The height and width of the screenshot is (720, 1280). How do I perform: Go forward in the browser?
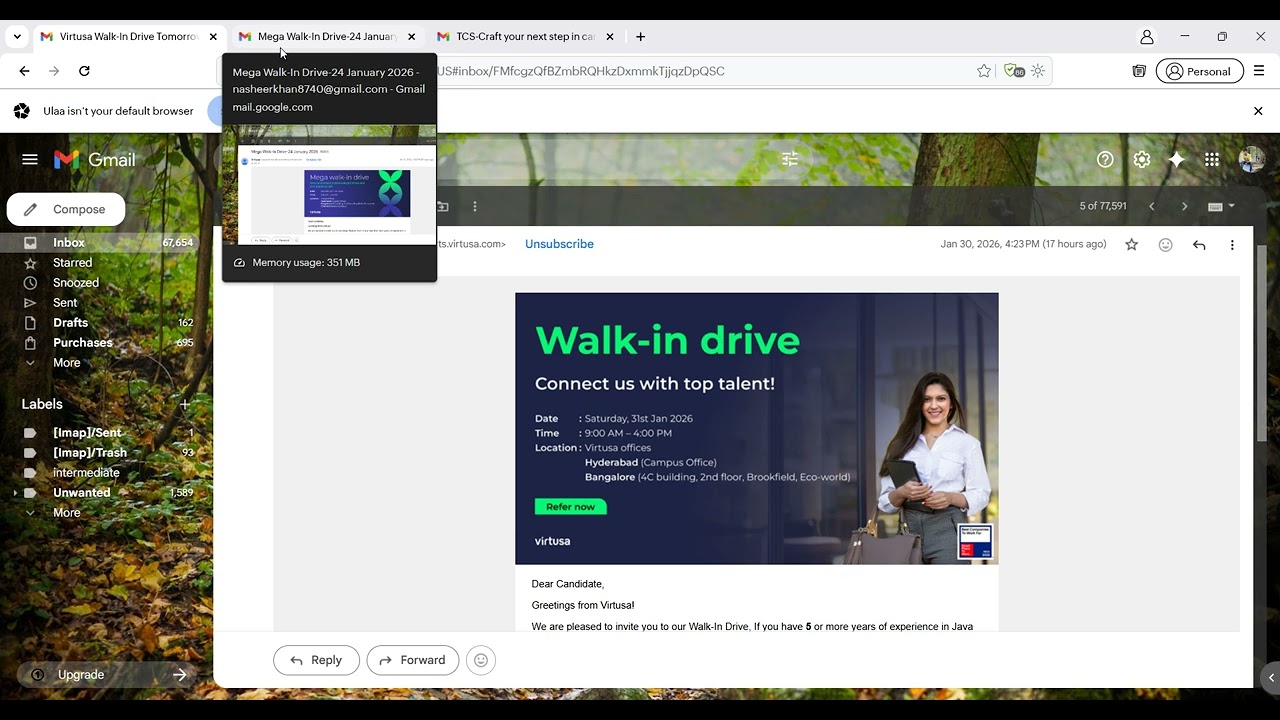coord(54,71)
